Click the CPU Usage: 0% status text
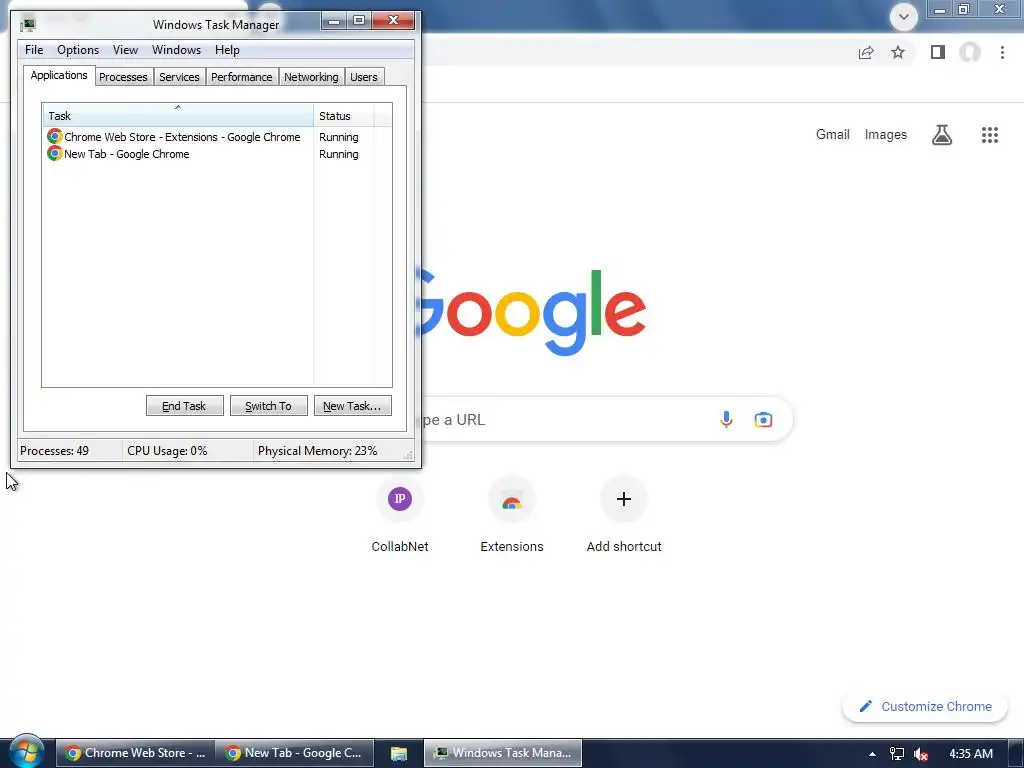The width and height of the screenshot is (1024, 768). [x=167, y=451]
